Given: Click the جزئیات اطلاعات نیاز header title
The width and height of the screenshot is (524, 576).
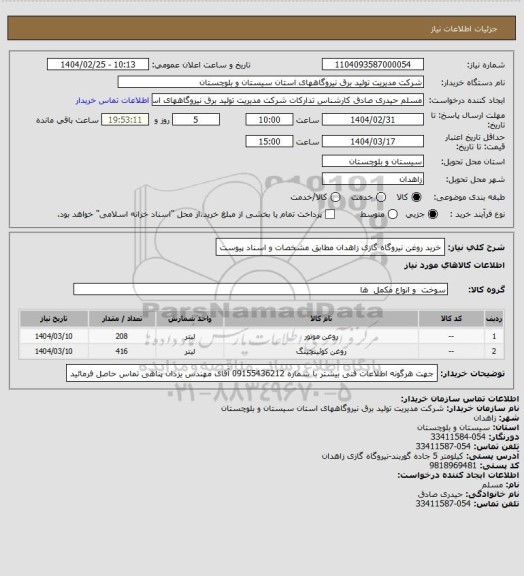Looking at the screenshot, I should click(464, 29).
